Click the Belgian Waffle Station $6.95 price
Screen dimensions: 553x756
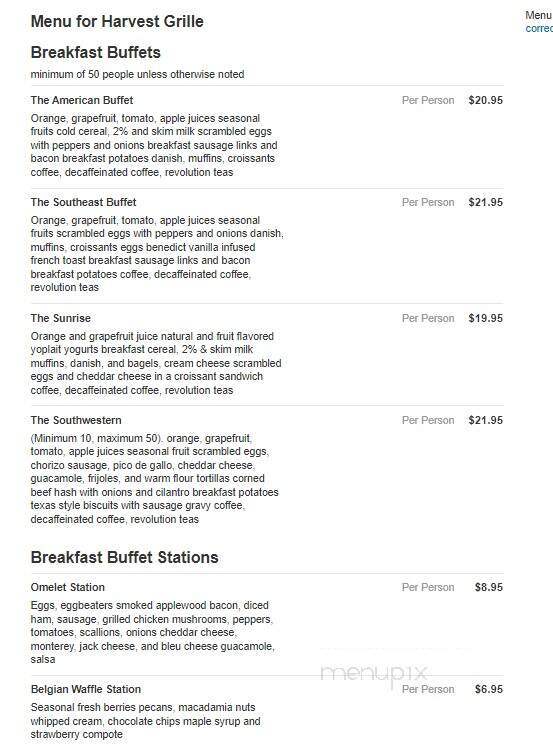[x=489, y=689]
